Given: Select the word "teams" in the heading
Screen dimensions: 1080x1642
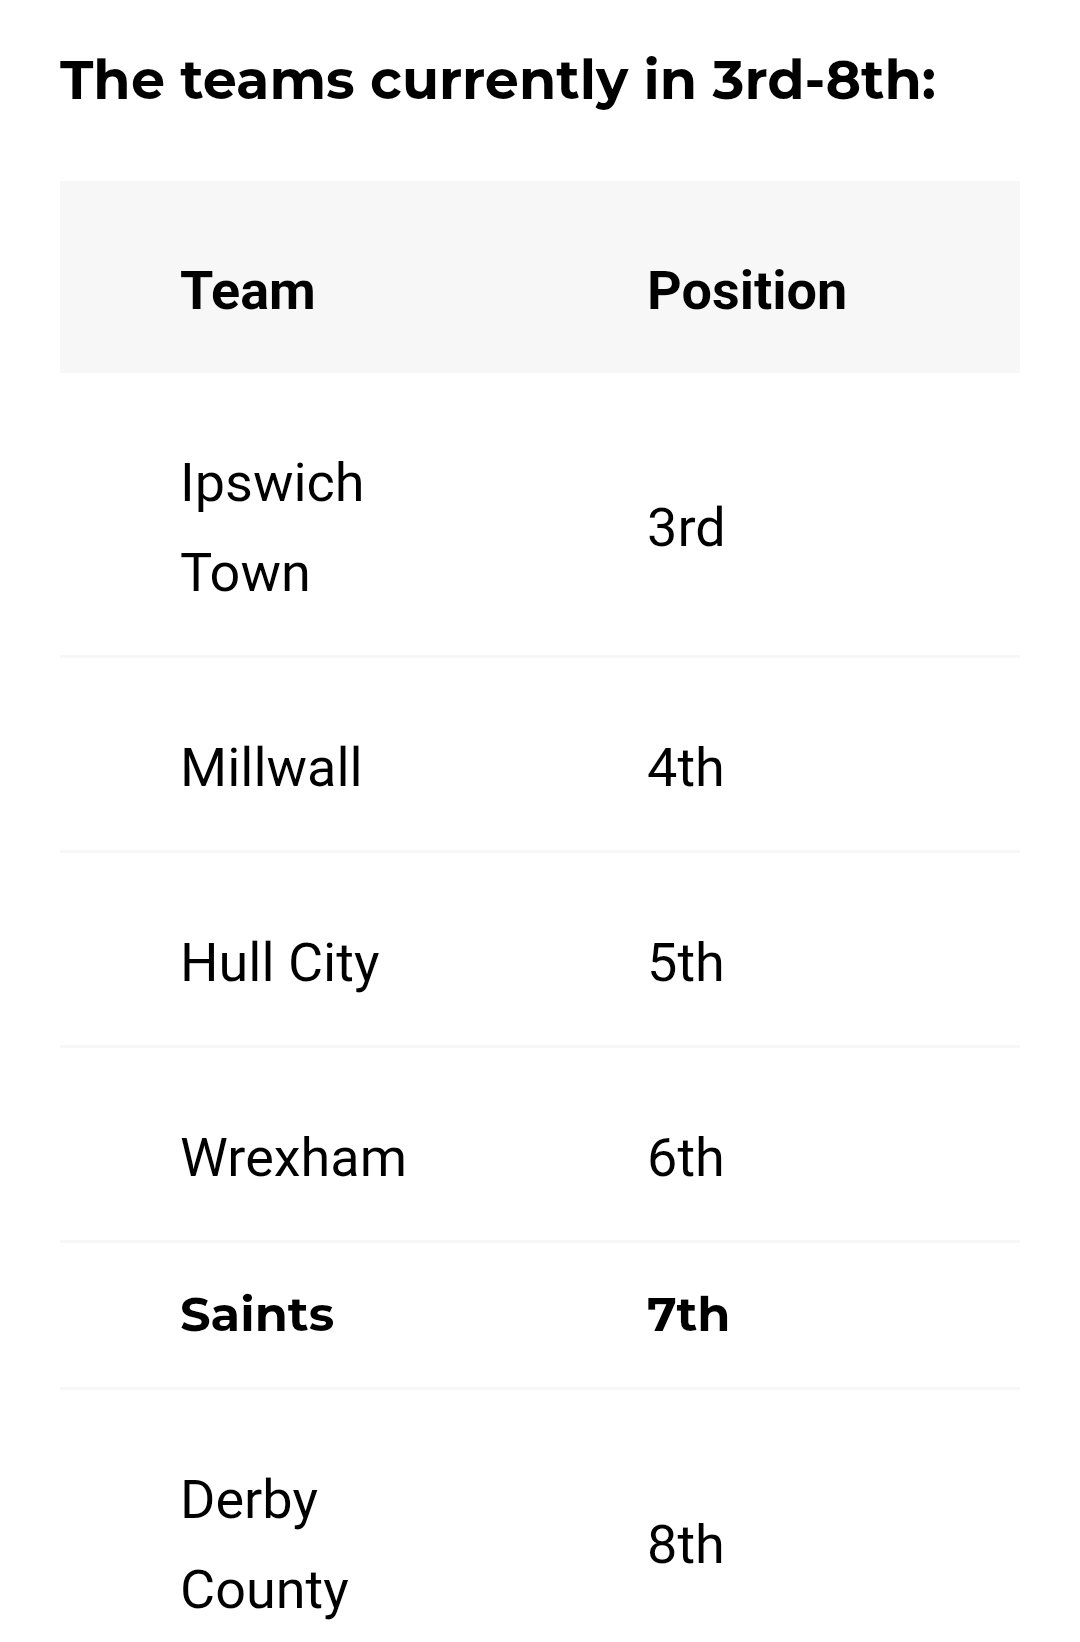Looking at the screenshot, I should click(x=267, y=80).
